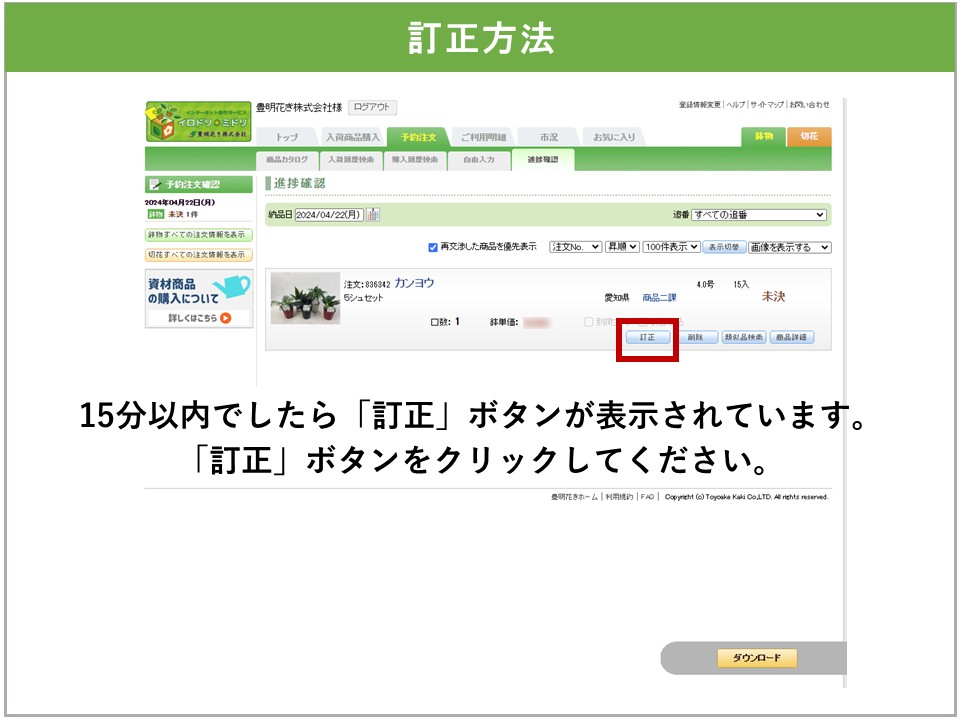
Task: Click the イロドリ・ミドリ site logo
Action: (x=198, y=121)
